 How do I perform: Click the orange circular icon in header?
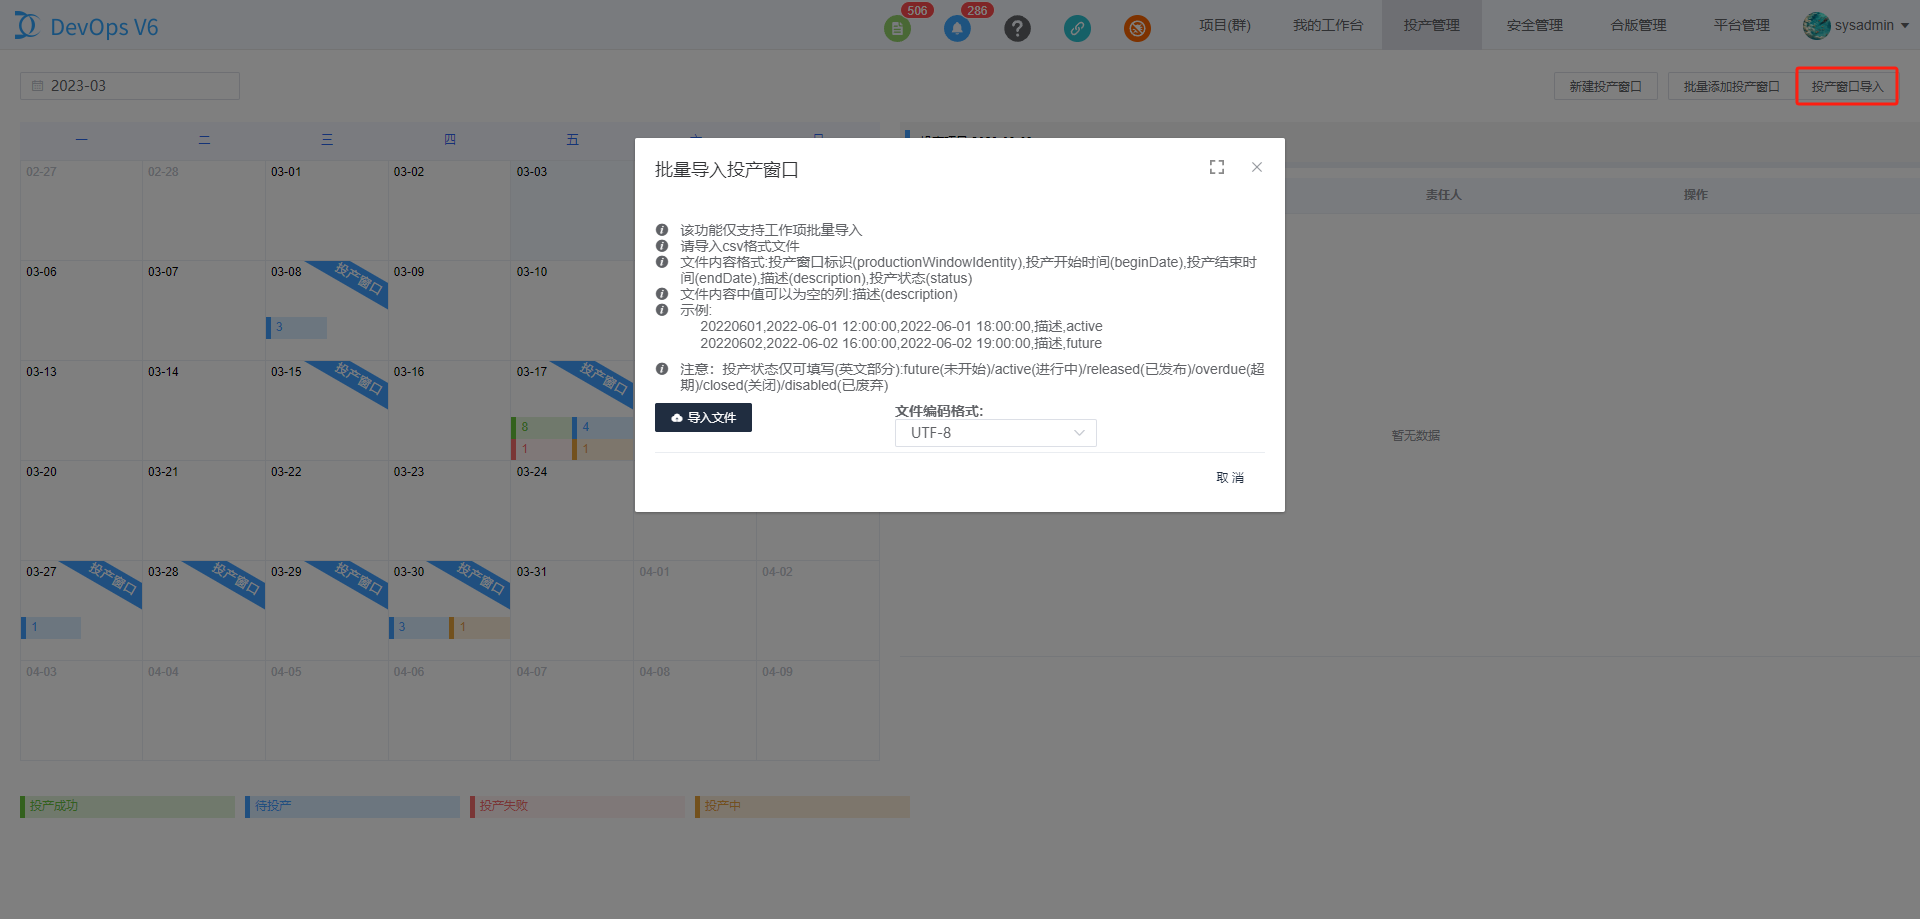[x=1137, y=29]
